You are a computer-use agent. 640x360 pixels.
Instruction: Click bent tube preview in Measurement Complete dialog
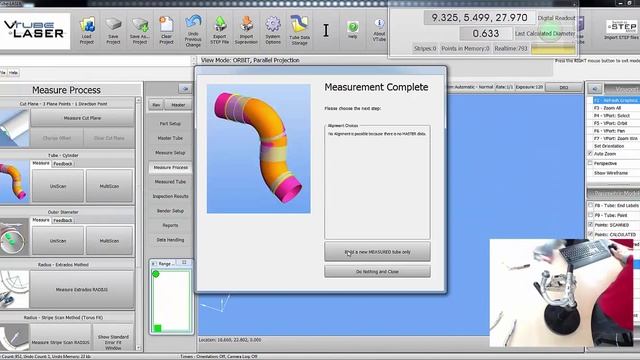(x=258, y=149)
